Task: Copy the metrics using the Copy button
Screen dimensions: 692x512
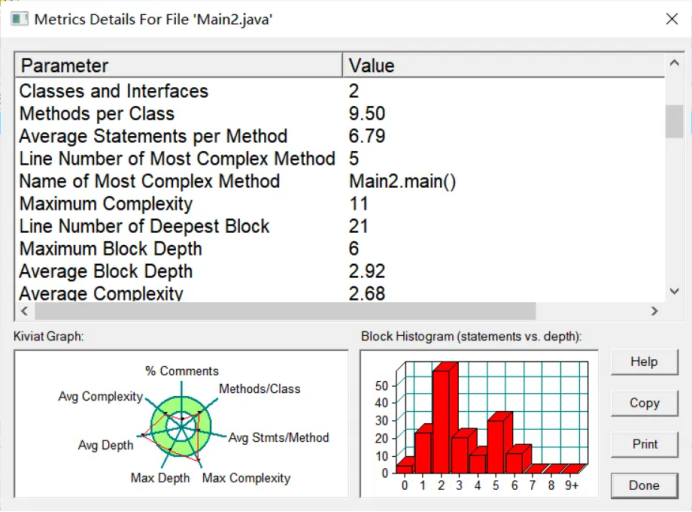Action: (x=644, y=403)
